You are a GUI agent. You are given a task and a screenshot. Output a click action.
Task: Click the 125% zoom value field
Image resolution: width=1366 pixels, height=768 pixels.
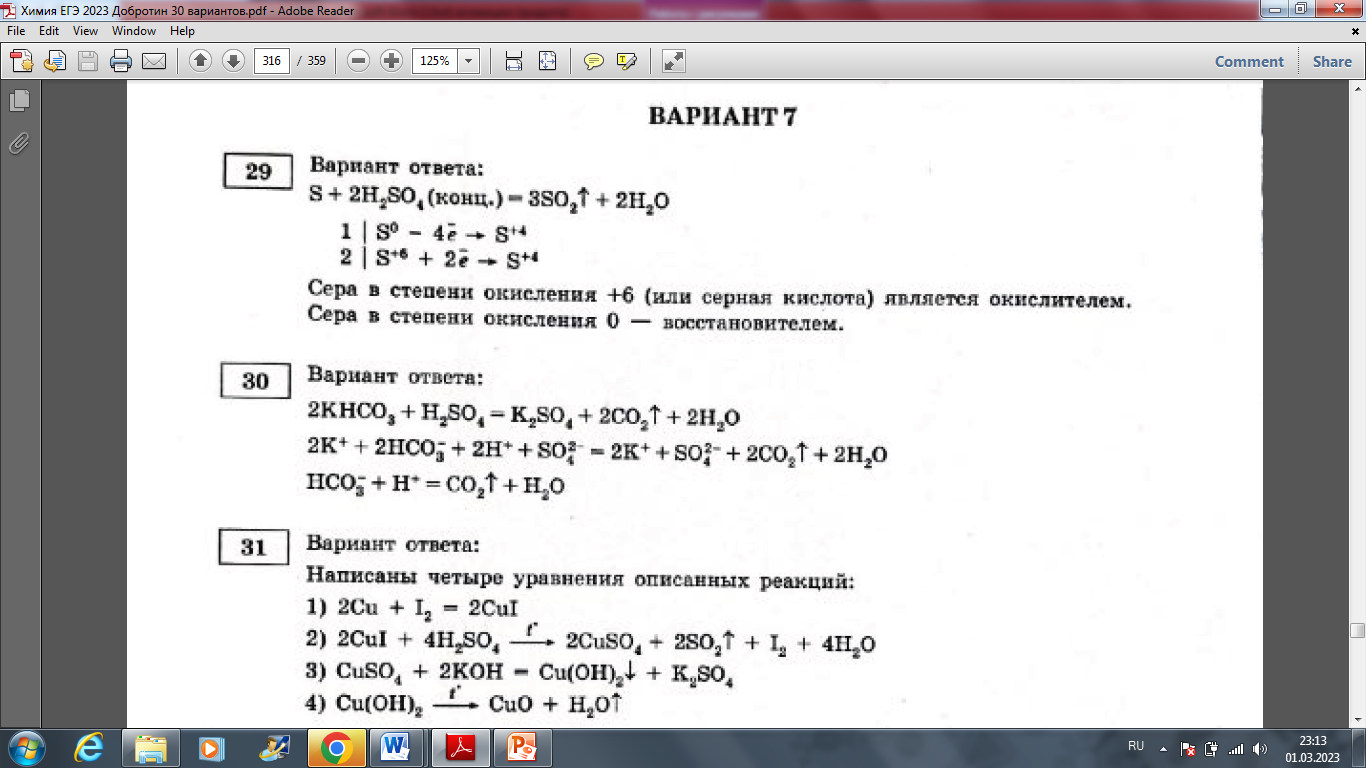434,61
